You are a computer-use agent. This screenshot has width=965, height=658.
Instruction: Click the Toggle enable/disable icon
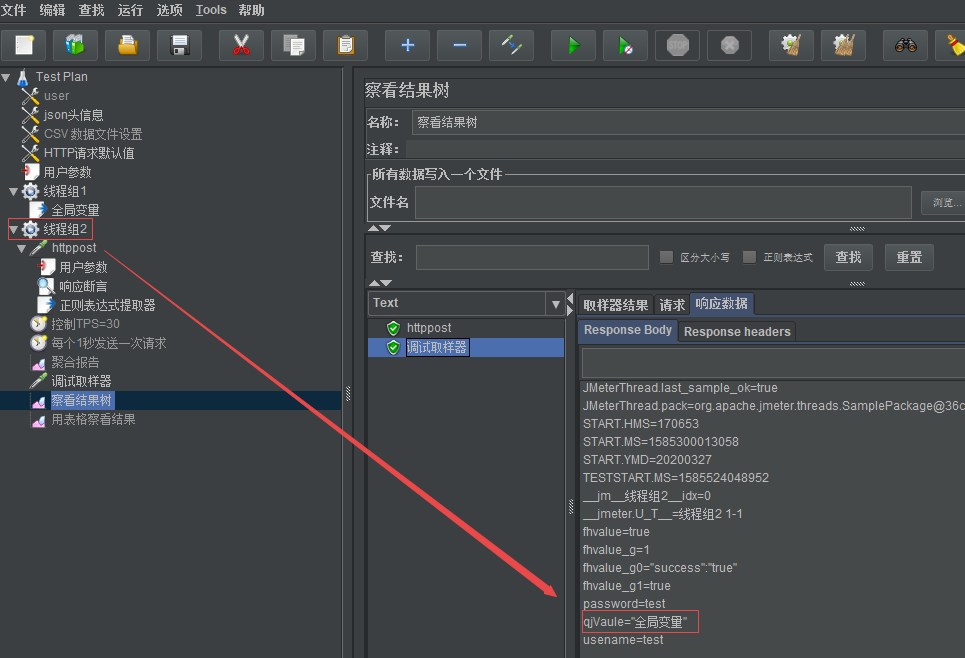(511, 45)
